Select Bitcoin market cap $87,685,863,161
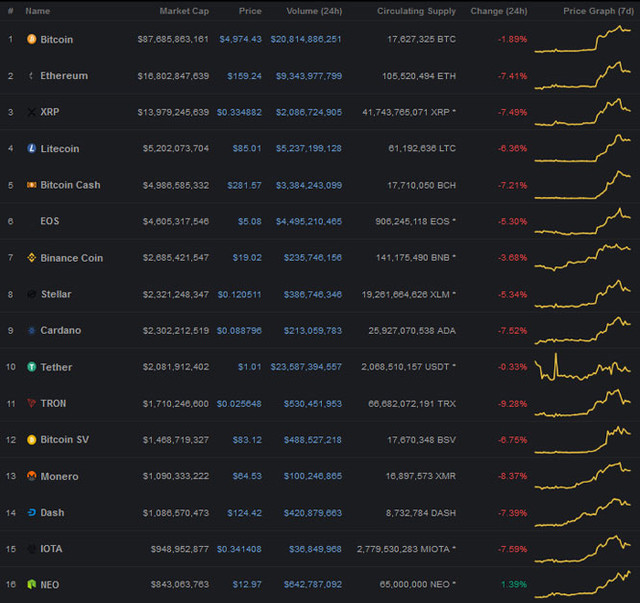640x603 pixels. [173, 39]
